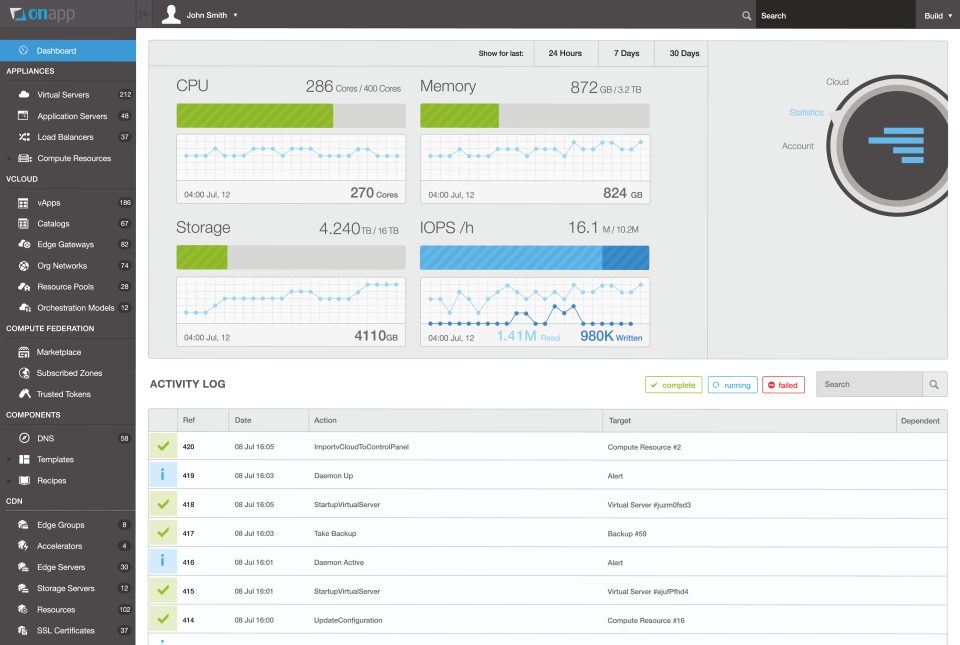Viewport: 960px width, 645px height.
Task: Click the activity log search button
Action: tap(933, 384)
